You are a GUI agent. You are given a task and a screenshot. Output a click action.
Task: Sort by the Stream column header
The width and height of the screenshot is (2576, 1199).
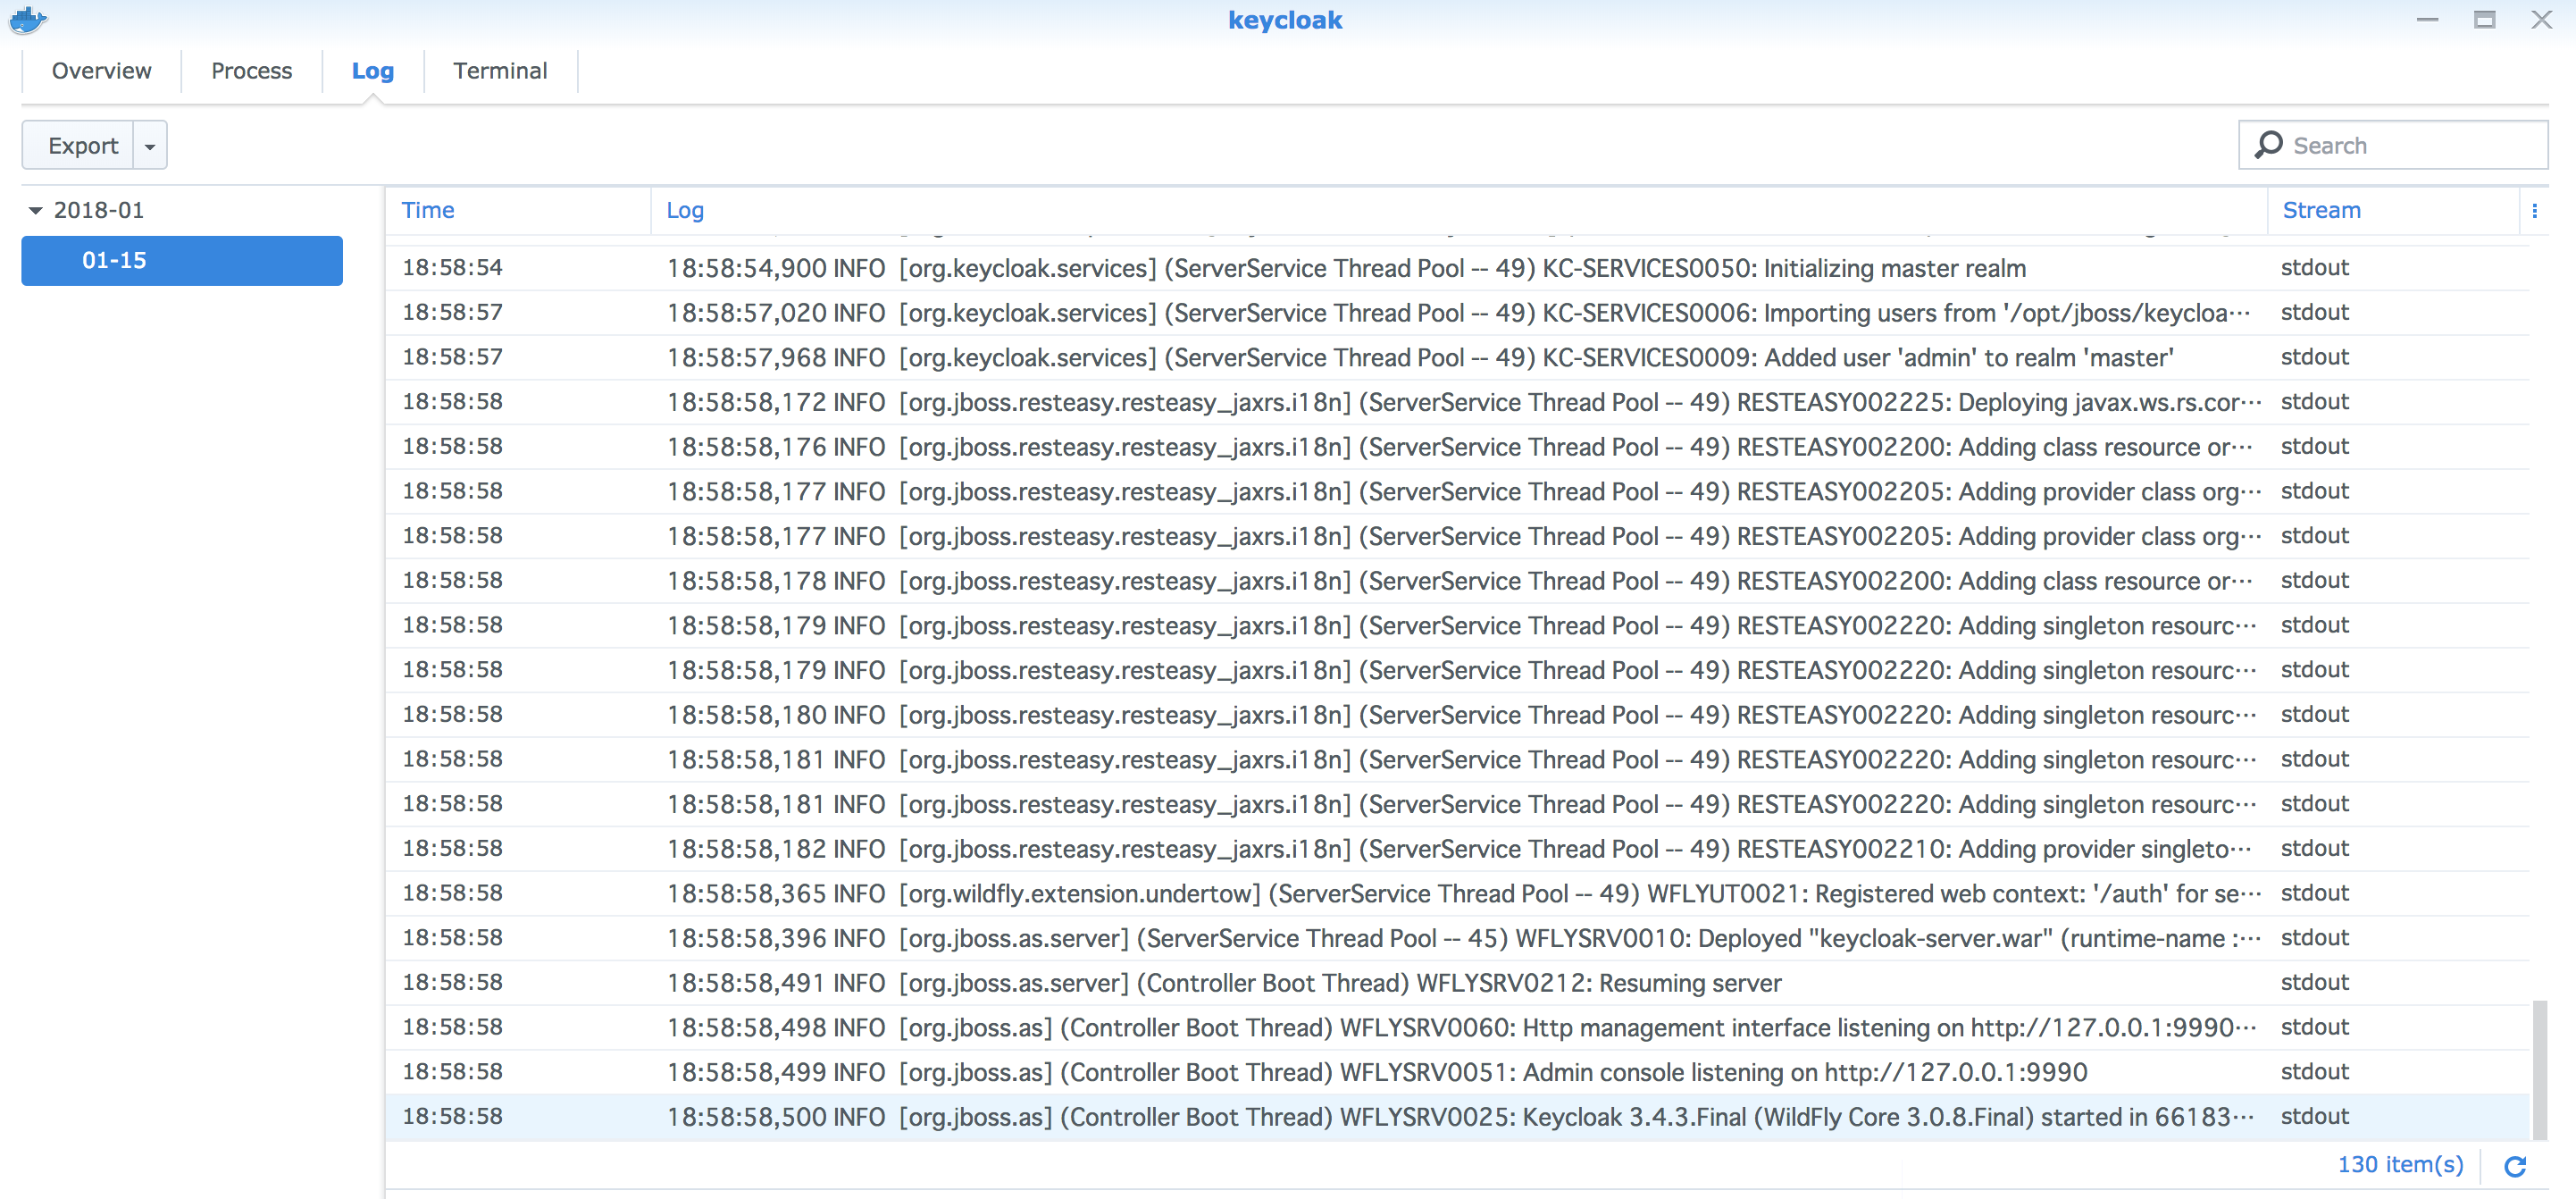coord(2321,211)
